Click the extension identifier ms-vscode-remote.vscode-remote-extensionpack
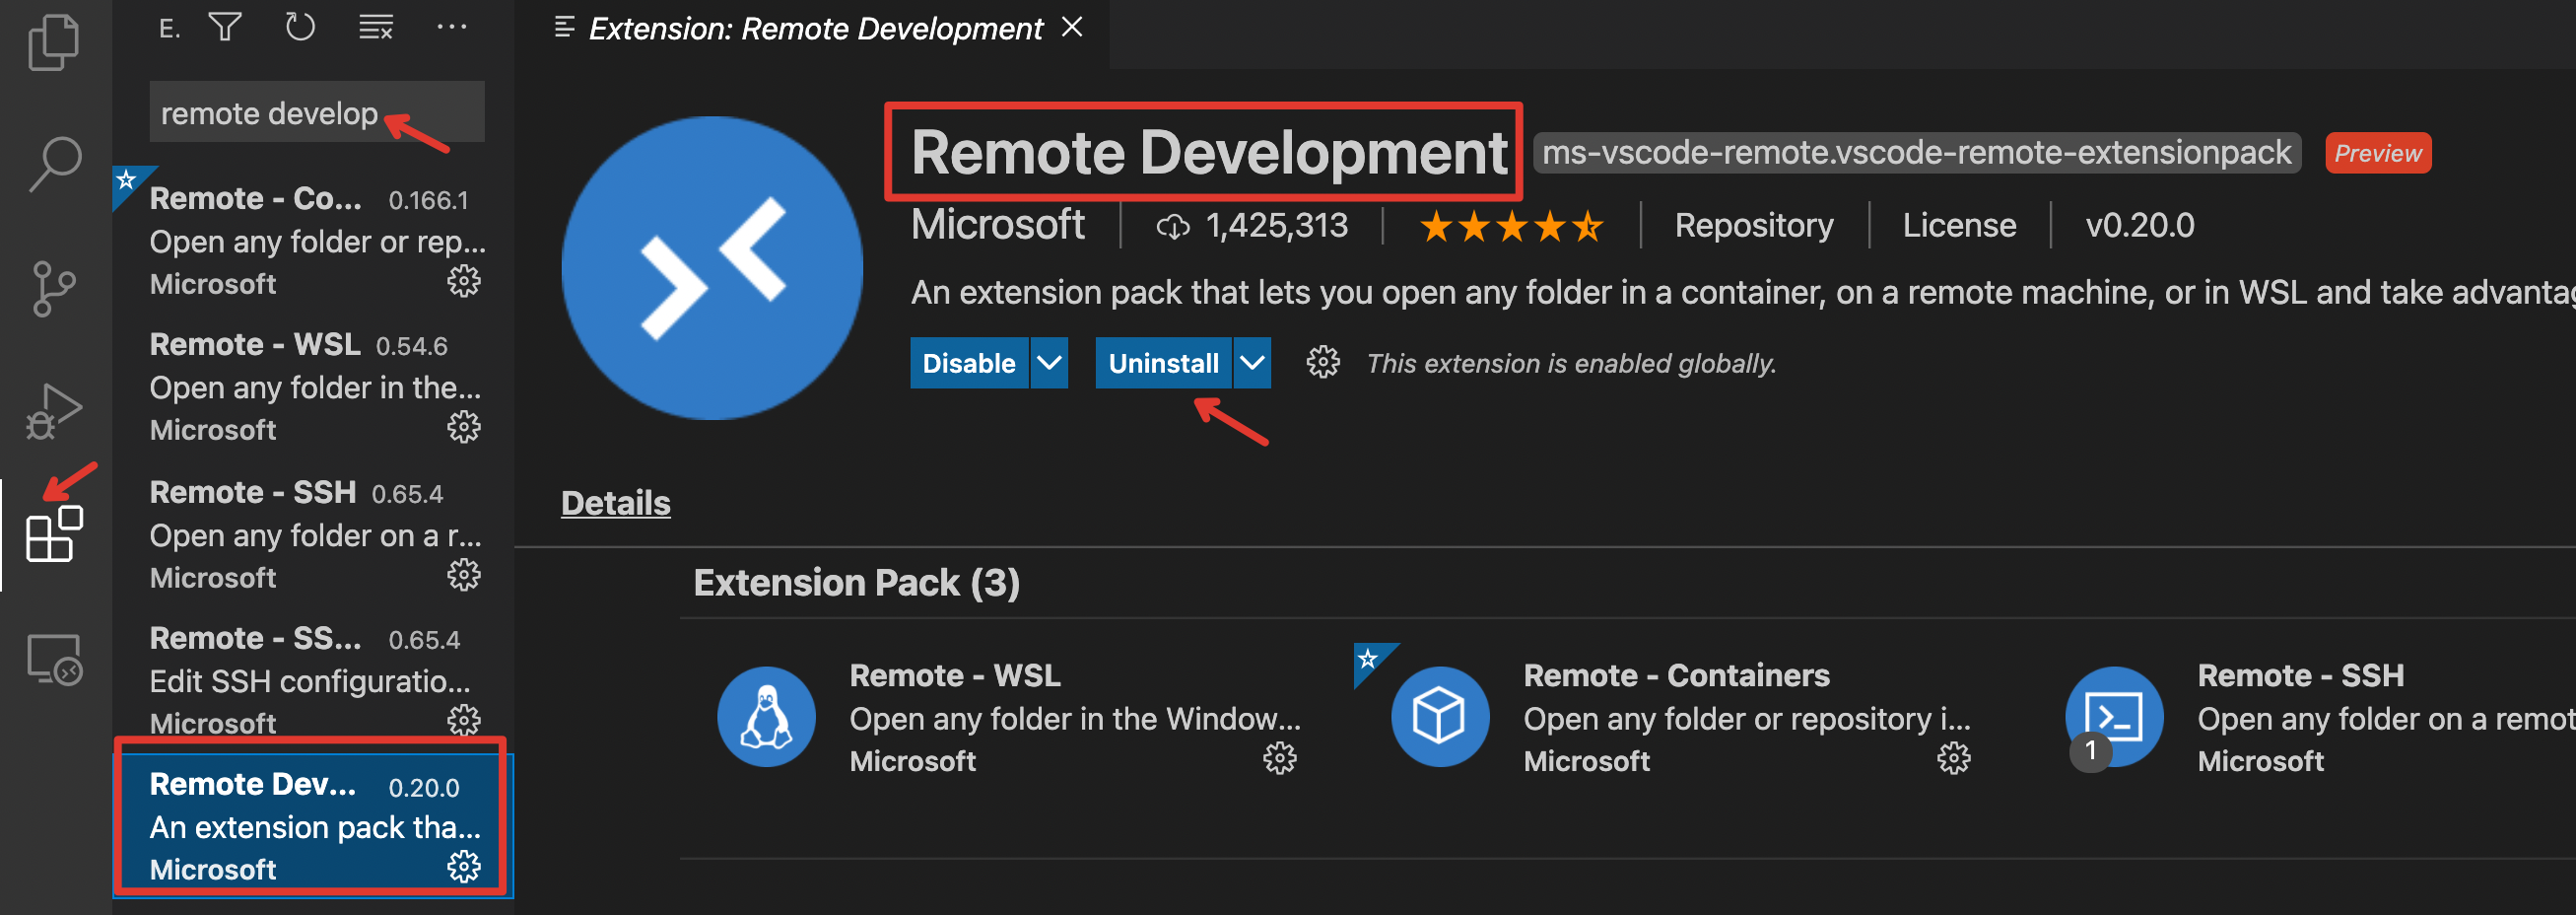Screen dimensions: 2576x915 tap(1916, 152)
